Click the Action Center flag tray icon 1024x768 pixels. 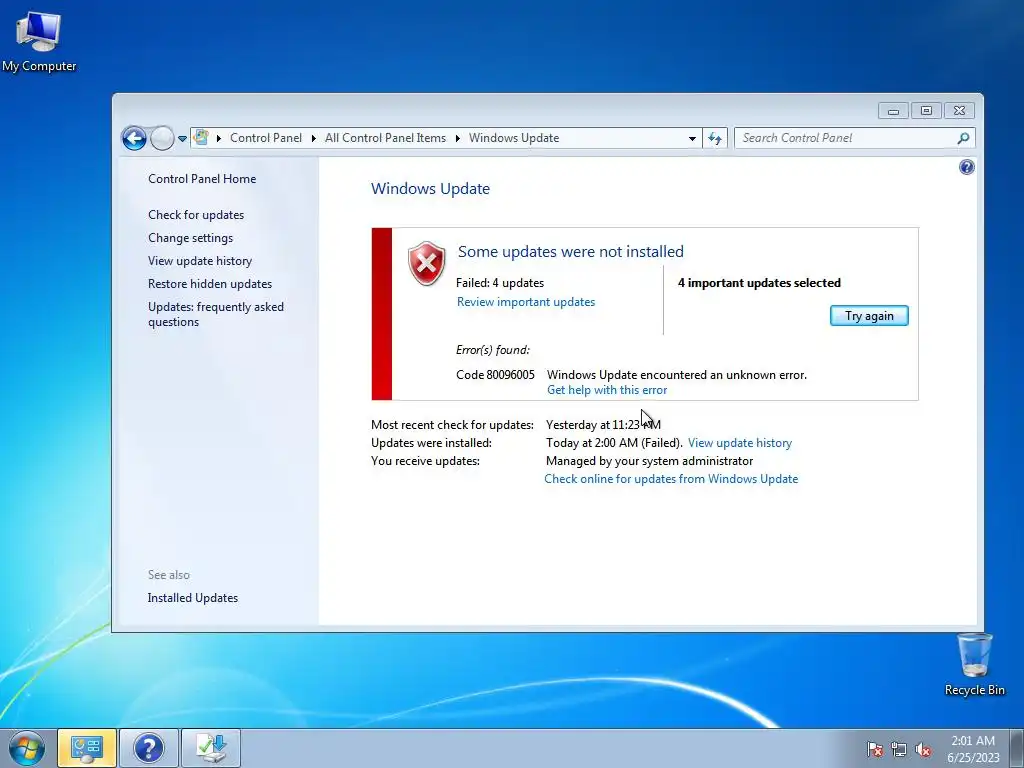pyautogui.click(x=874, y=750)
